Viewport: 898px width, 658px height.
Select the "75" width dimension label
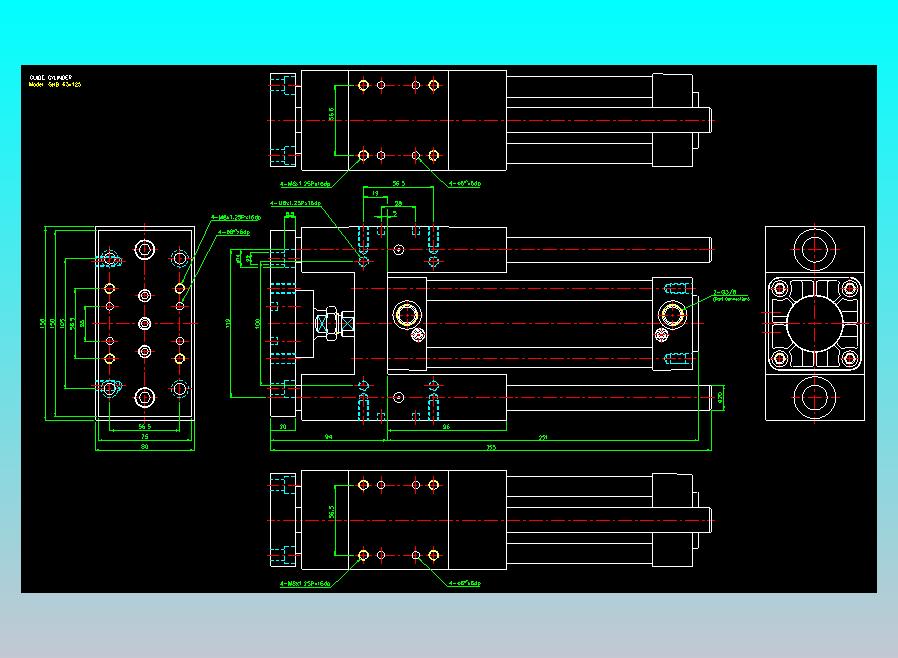(x=144, y=436)
